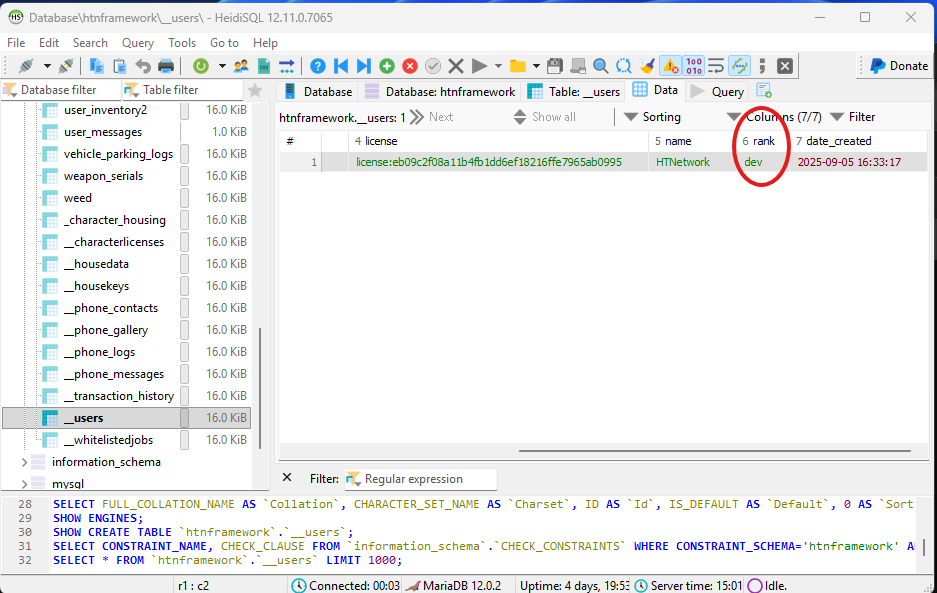937x593 pixels.
Task: Toggle the stop-on-errors warning button
Action: click(670, 66)
